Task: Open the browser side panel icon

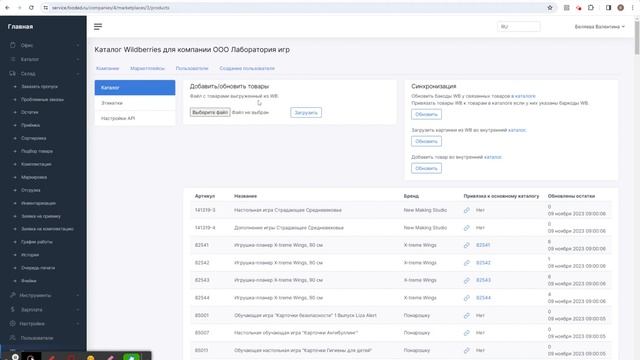Action: tap(608, 8)
